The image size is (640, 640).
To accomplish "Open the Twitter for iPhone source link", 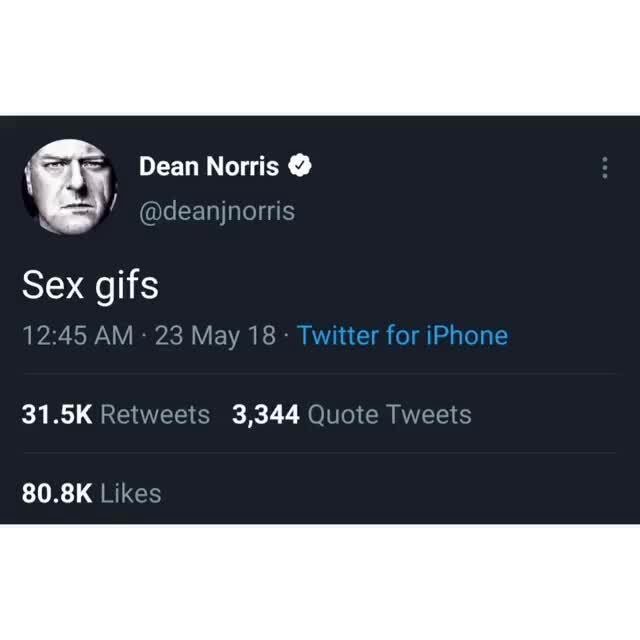I will tap(402, 336).
